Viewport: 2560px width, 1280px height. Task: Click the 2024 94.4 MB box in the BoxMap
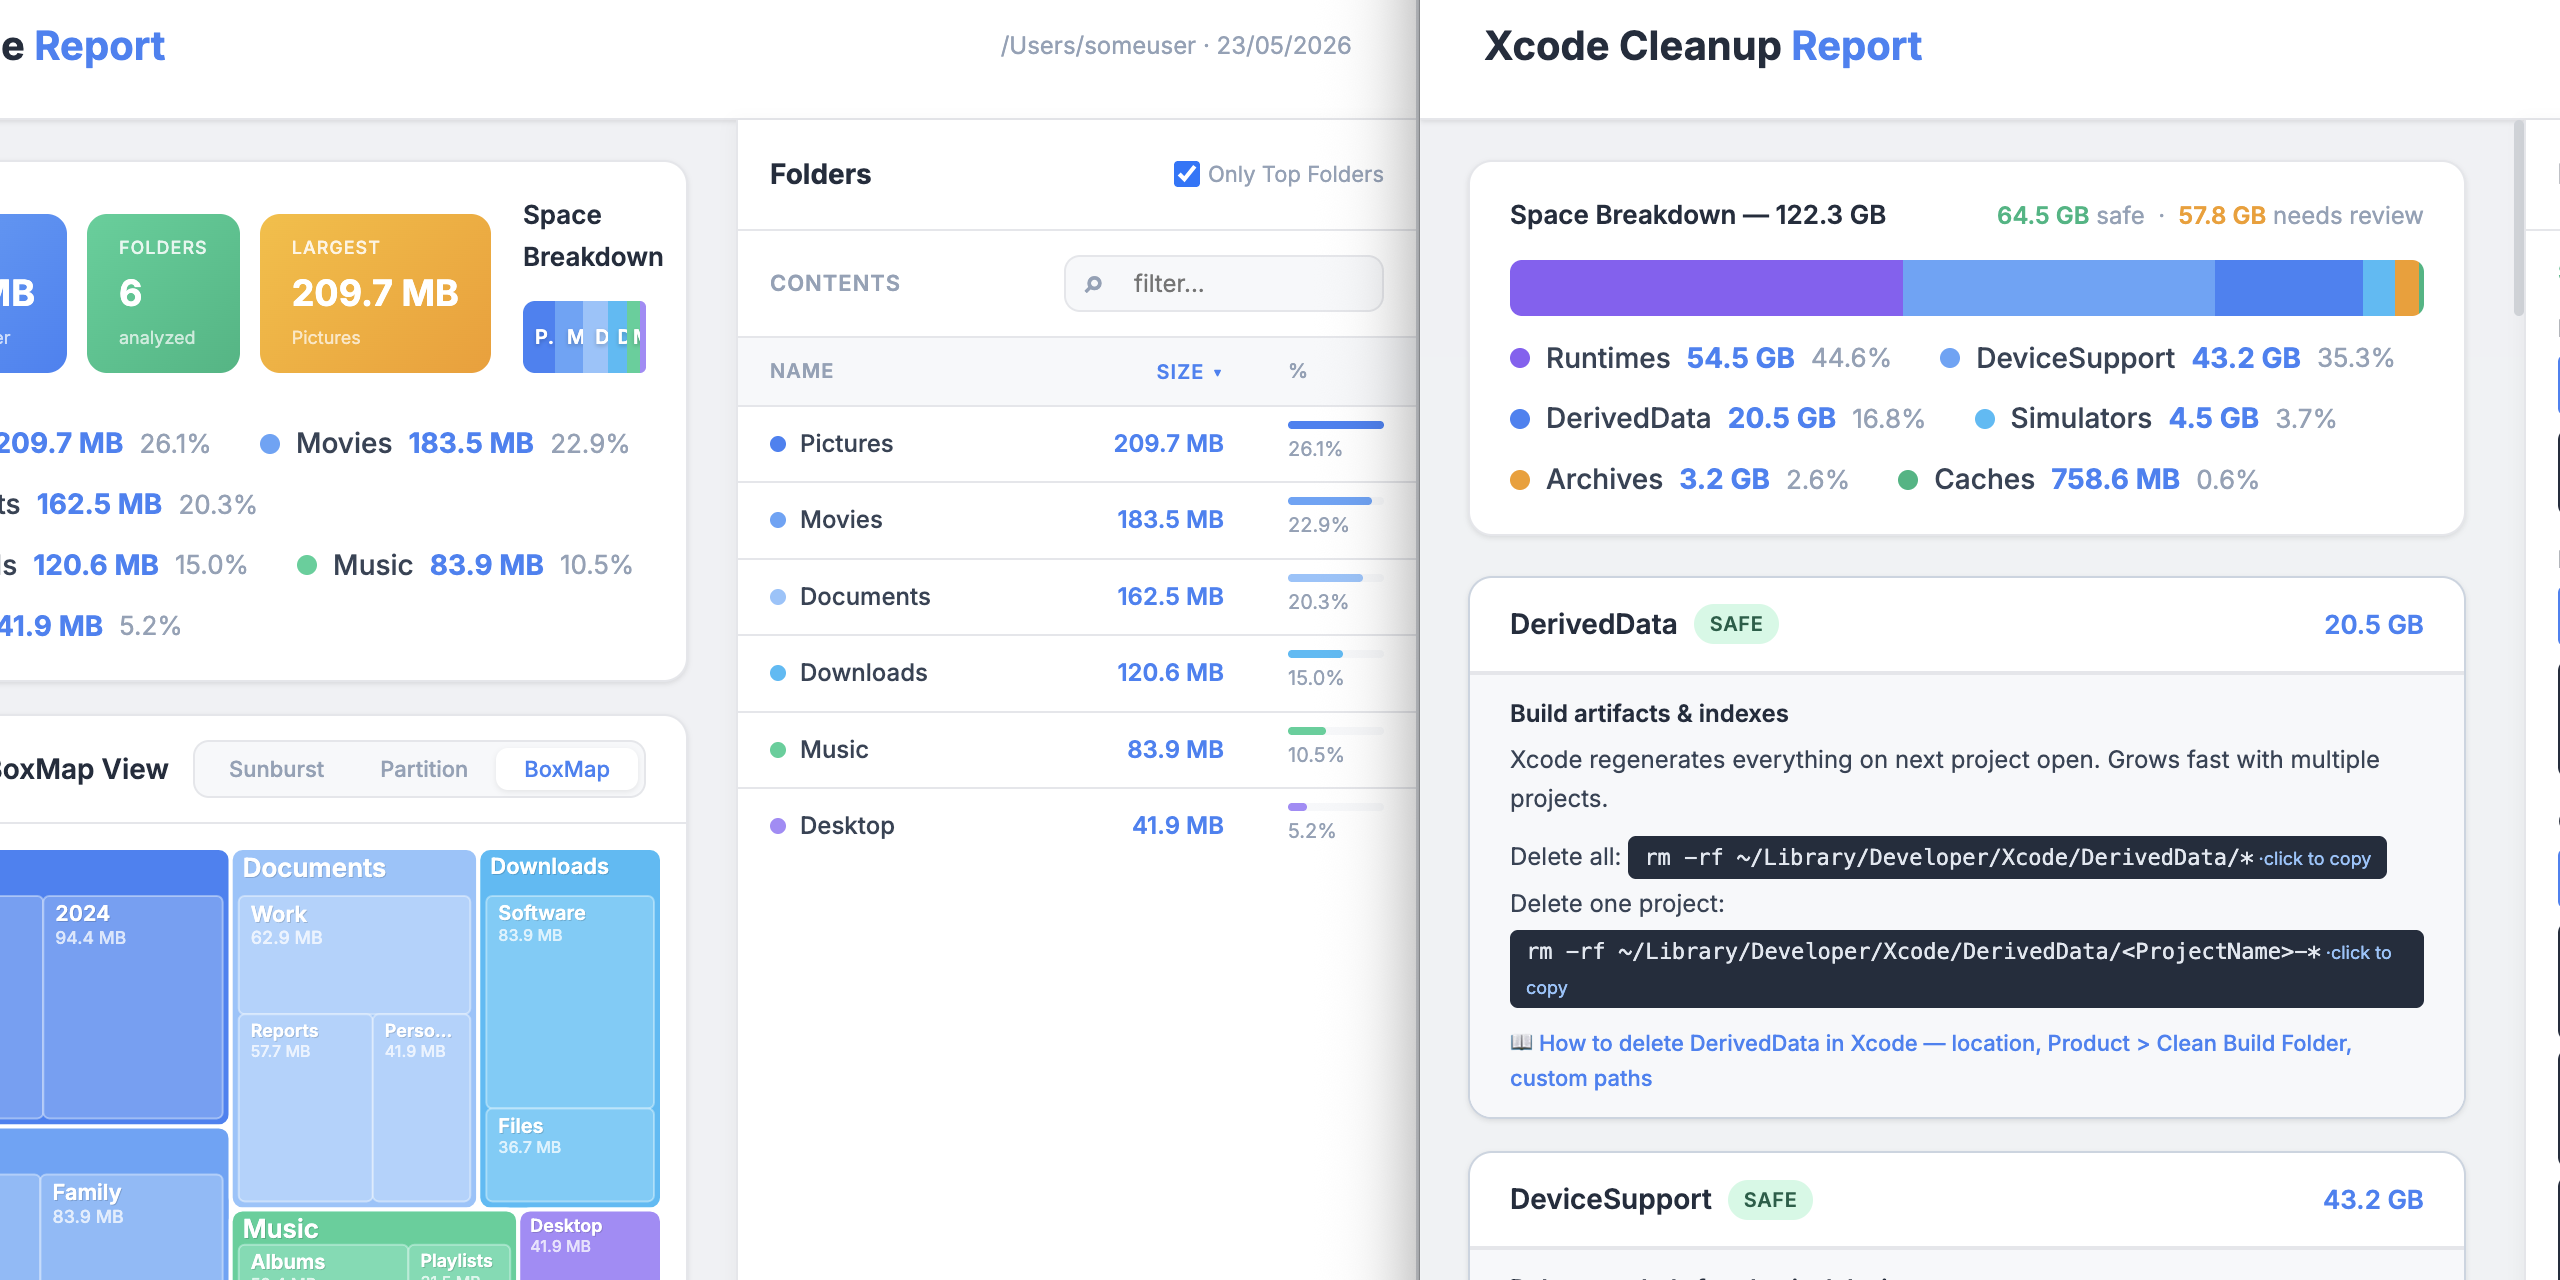133,1006
